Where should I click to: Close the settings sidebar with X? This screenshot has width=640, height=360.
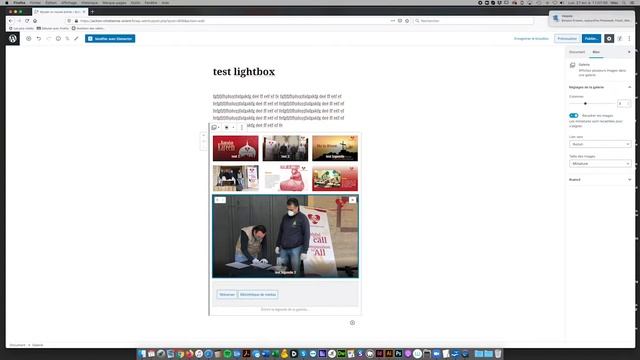[x=629, y=52]
